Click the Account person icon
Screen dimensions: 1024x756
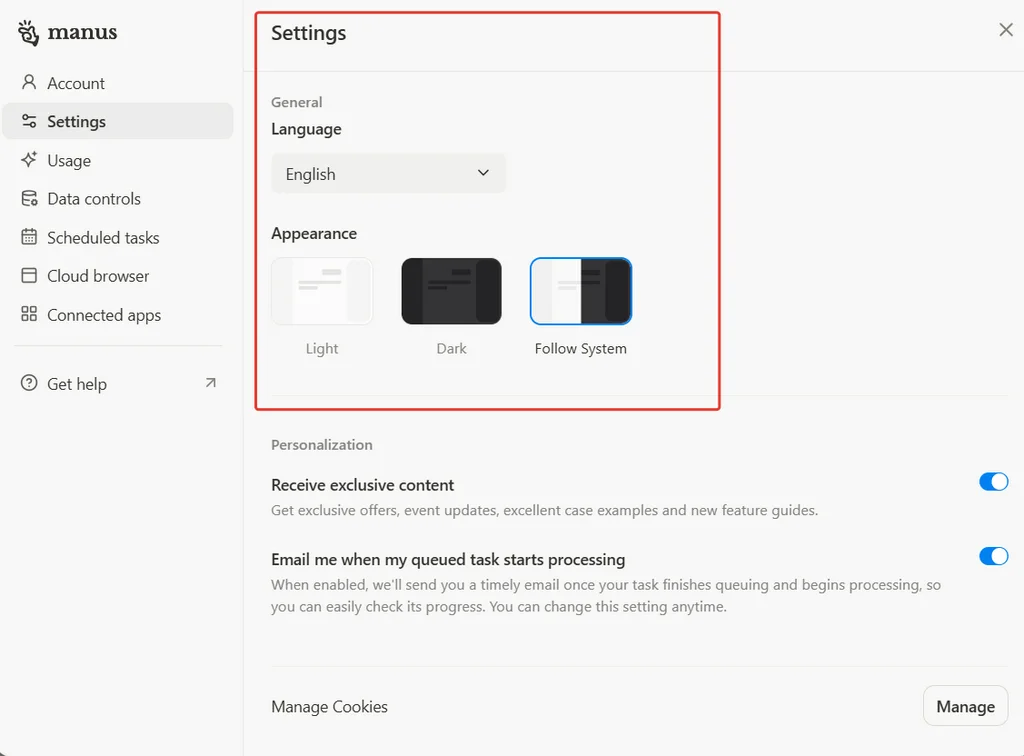click(x=29, y=83)
